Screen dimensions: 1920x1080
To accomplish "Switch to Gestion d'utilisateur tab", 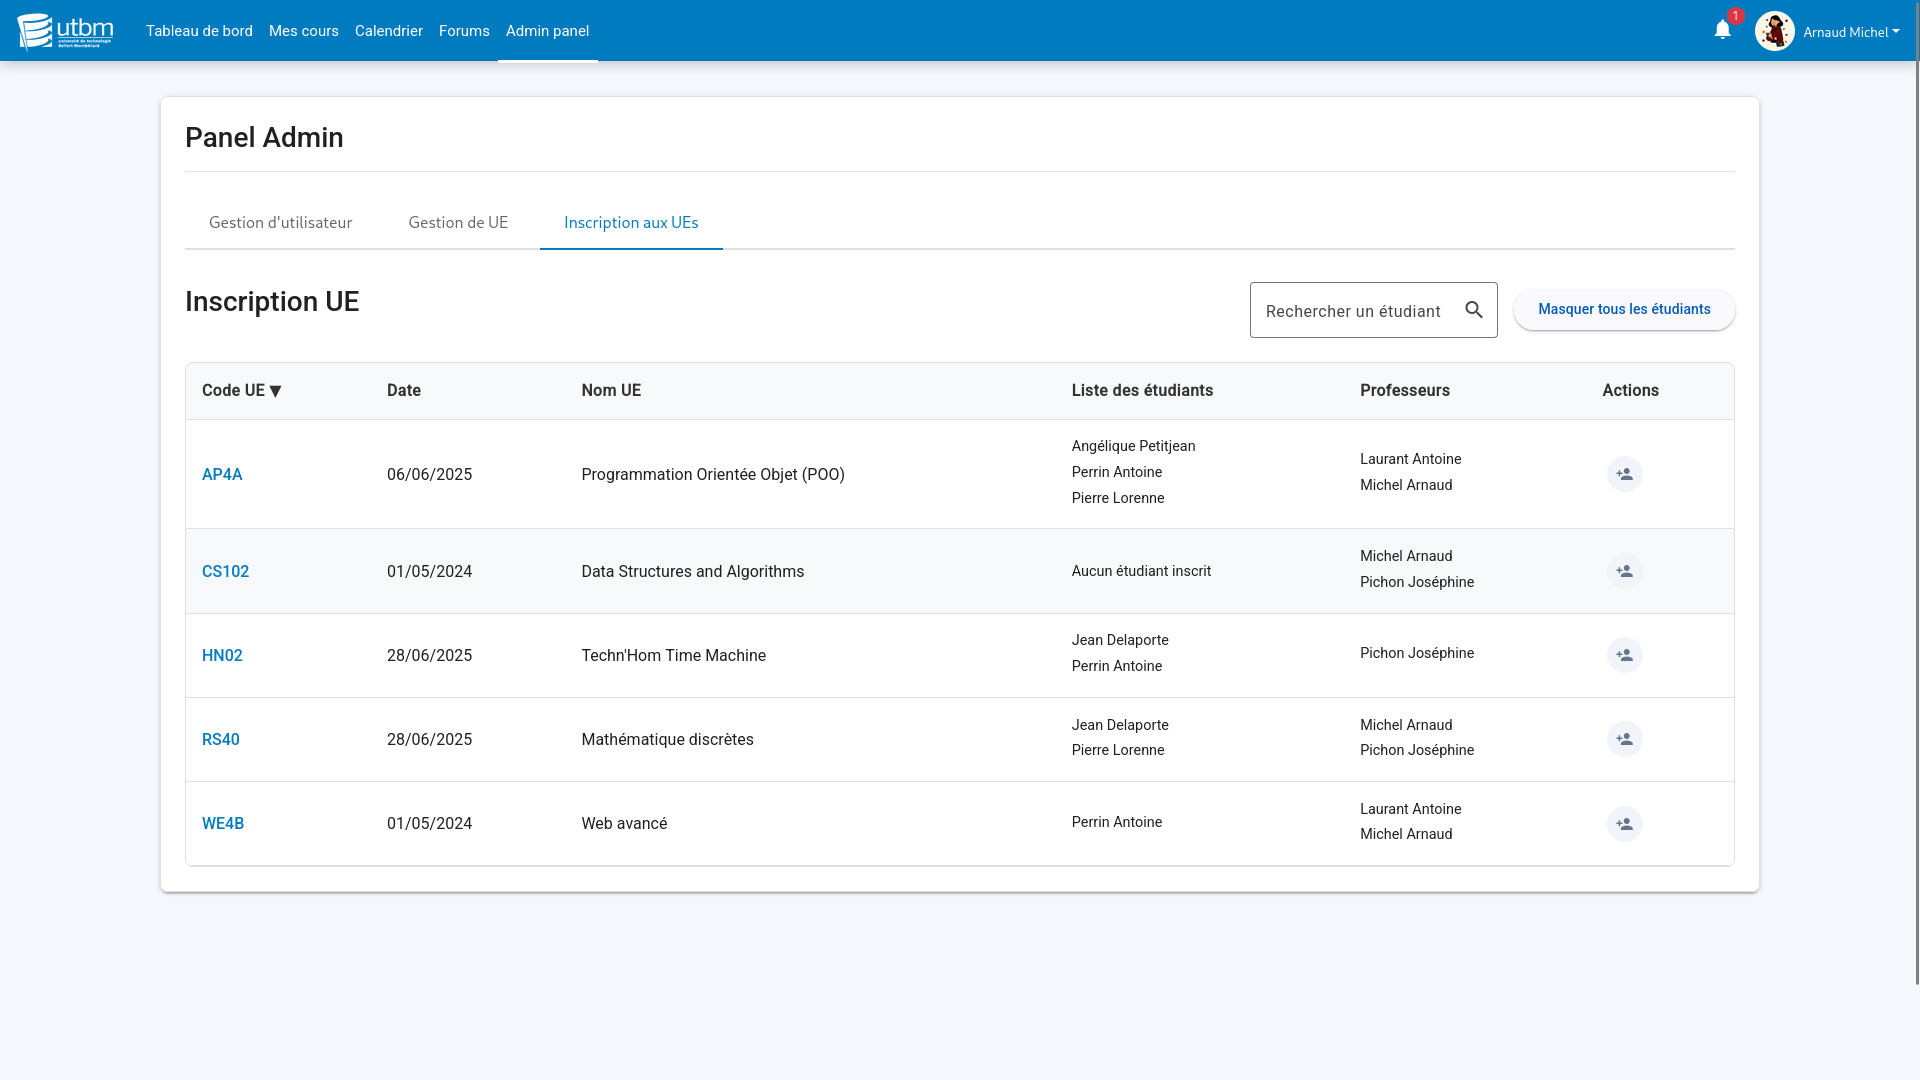I will pyautogui.click(x=280, y=222).
